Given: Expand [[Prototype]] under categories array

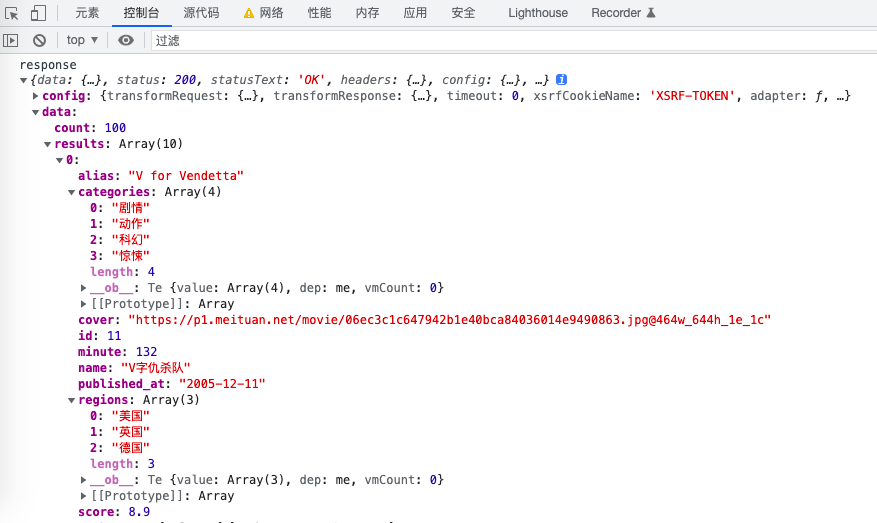Looking at the screenshot, I should coord(83,304).
